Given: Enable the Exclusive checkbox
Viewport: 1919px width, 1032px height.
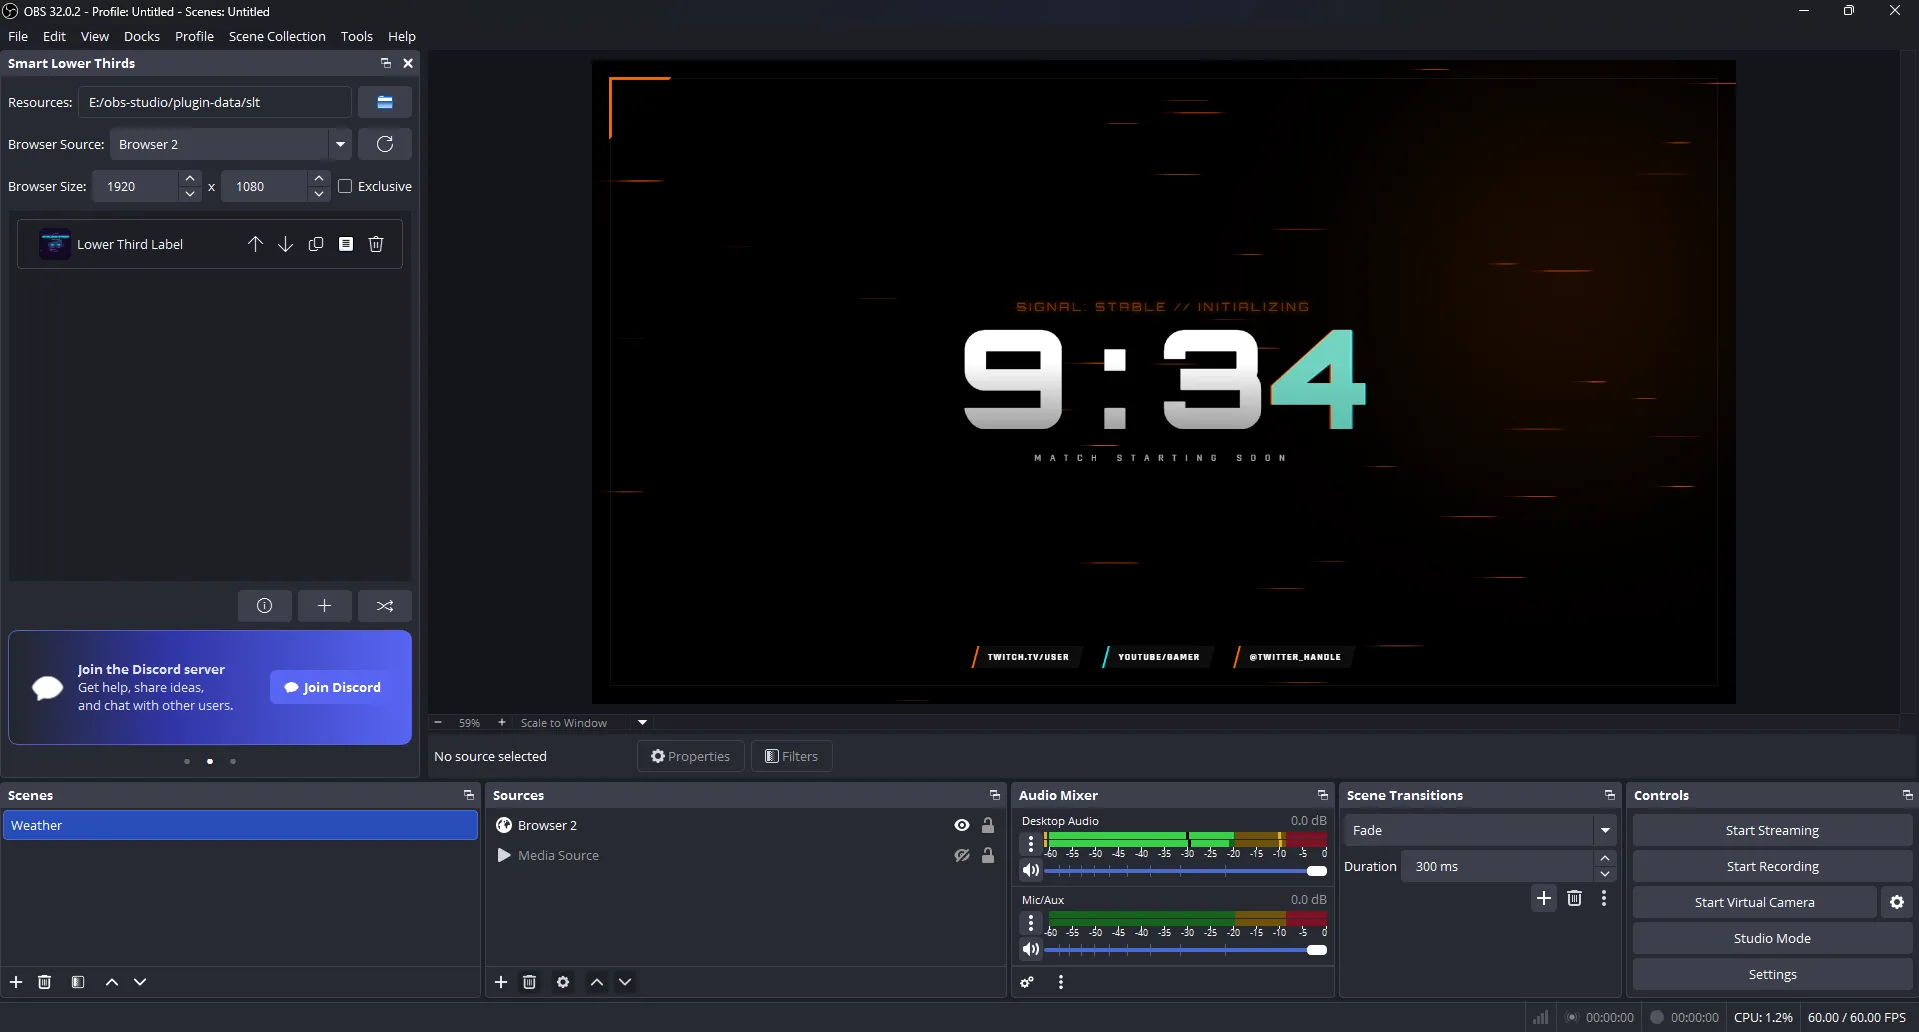Looking at the screenshot, I should tap(345, 186).
